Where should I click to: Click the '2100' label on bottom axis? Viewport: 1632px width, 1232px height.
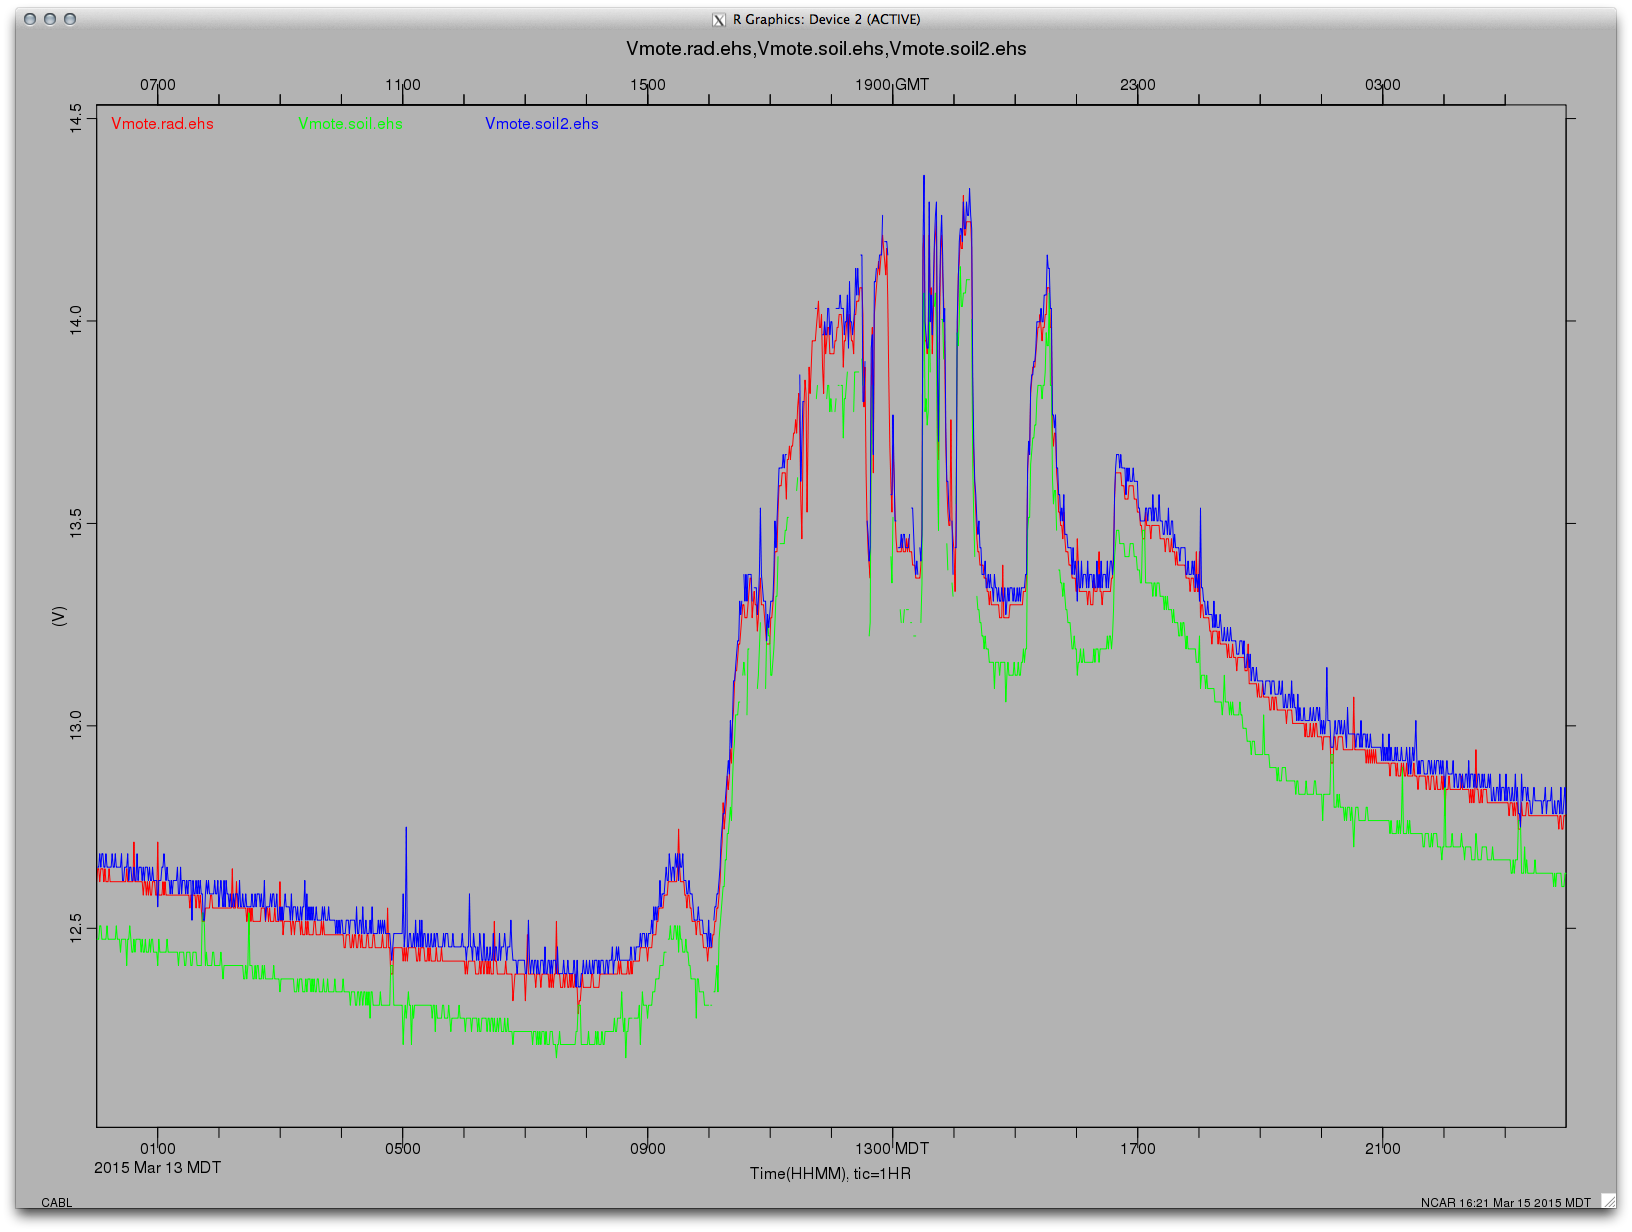pos(1382,1148)
